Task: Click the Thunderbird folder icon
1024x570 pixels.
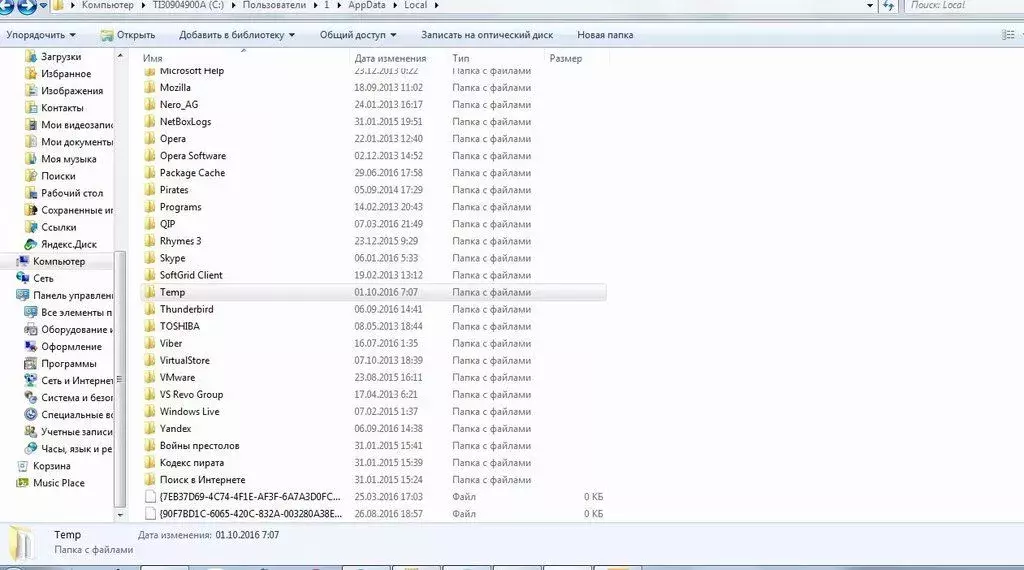Action: [150, 309]
